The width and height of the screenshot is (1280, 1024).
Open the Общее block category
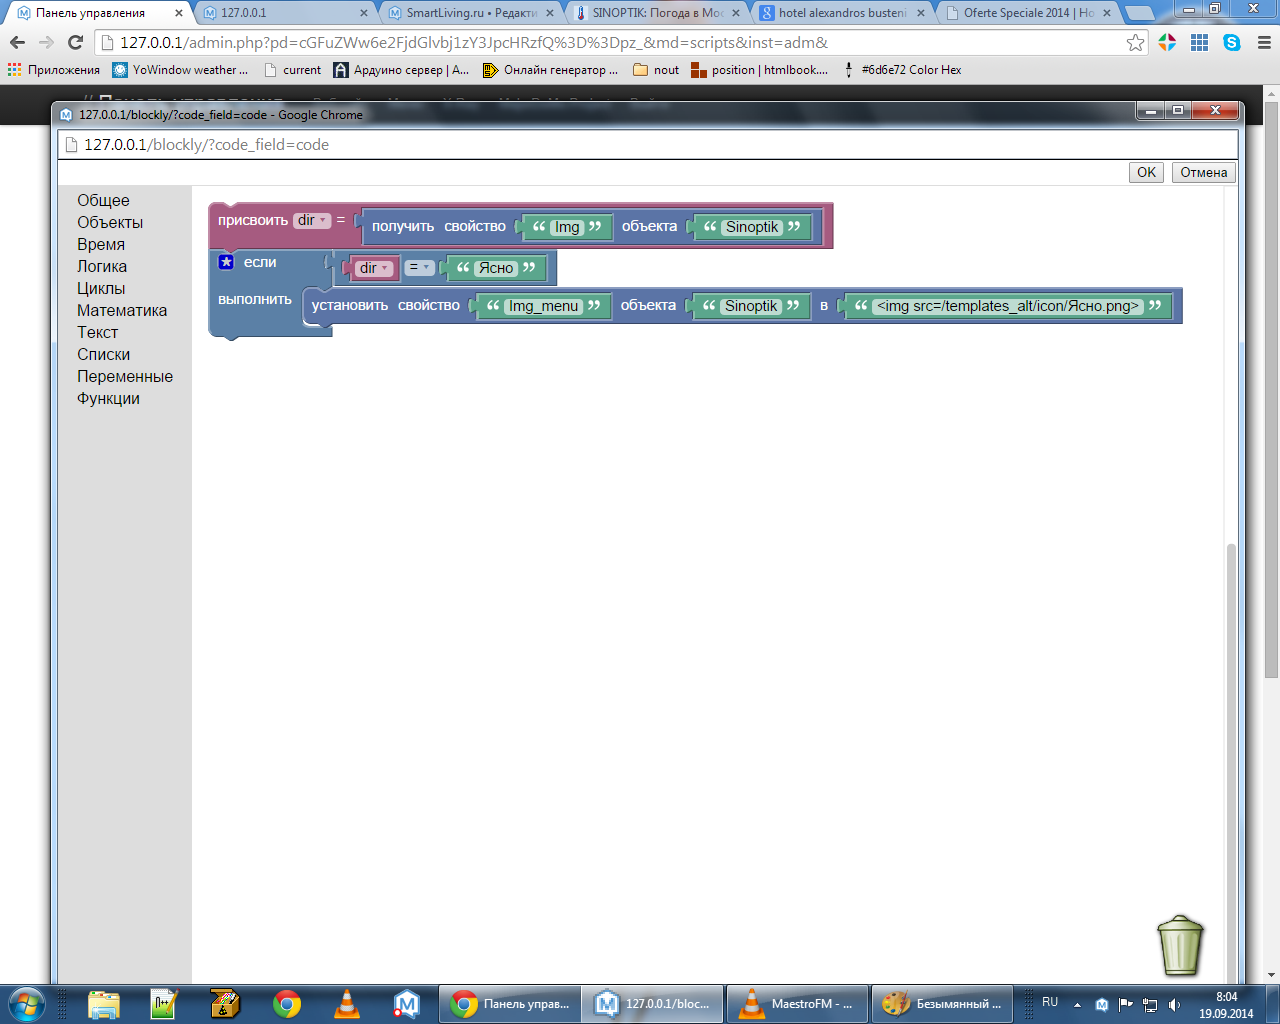click(103, 201)
